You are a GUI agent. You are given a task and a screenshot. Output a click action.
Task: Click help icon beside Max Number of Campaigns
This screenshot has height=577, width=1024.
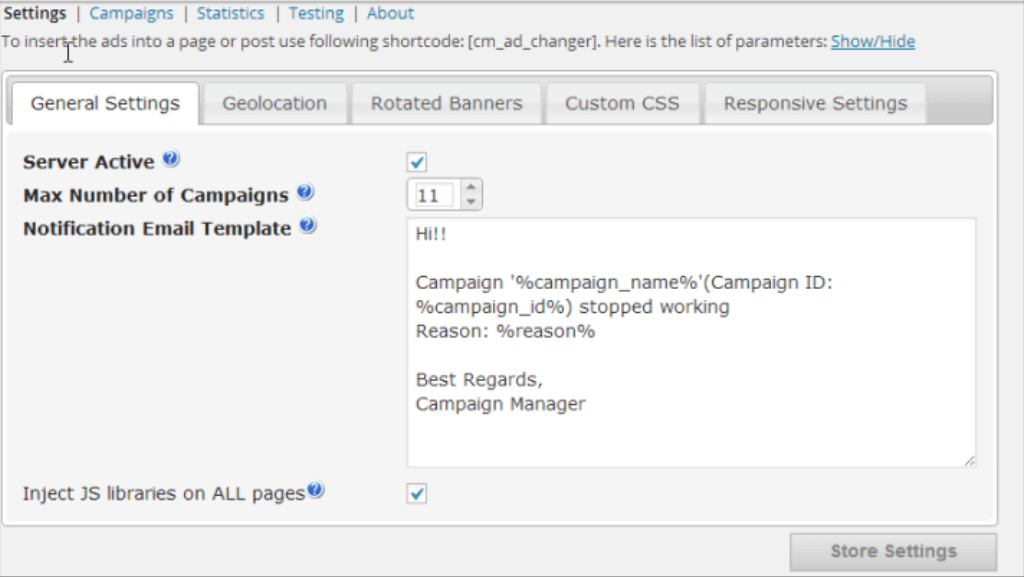click(305, 193)
